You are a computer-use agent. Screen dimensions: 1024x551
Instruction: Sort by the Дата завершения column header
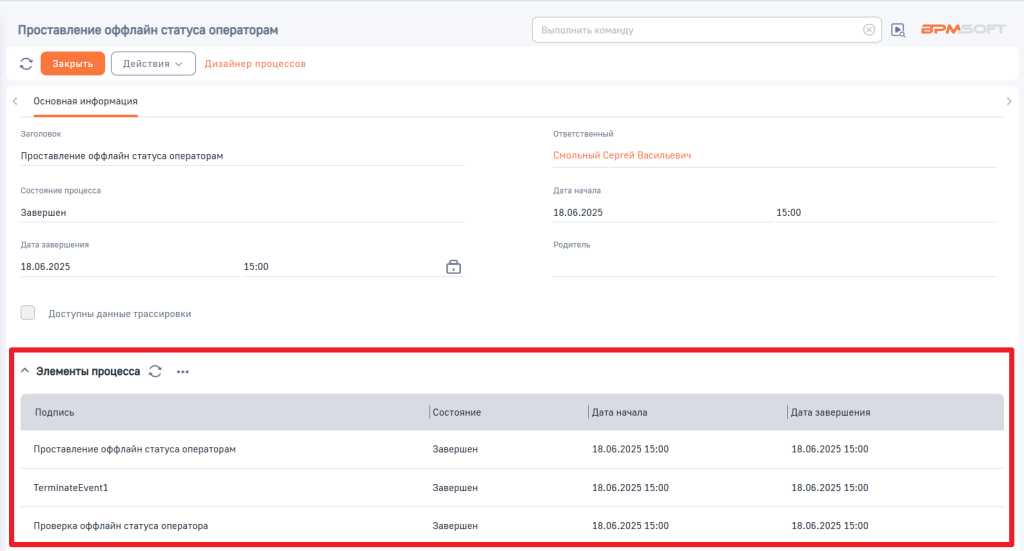(830, 413)
